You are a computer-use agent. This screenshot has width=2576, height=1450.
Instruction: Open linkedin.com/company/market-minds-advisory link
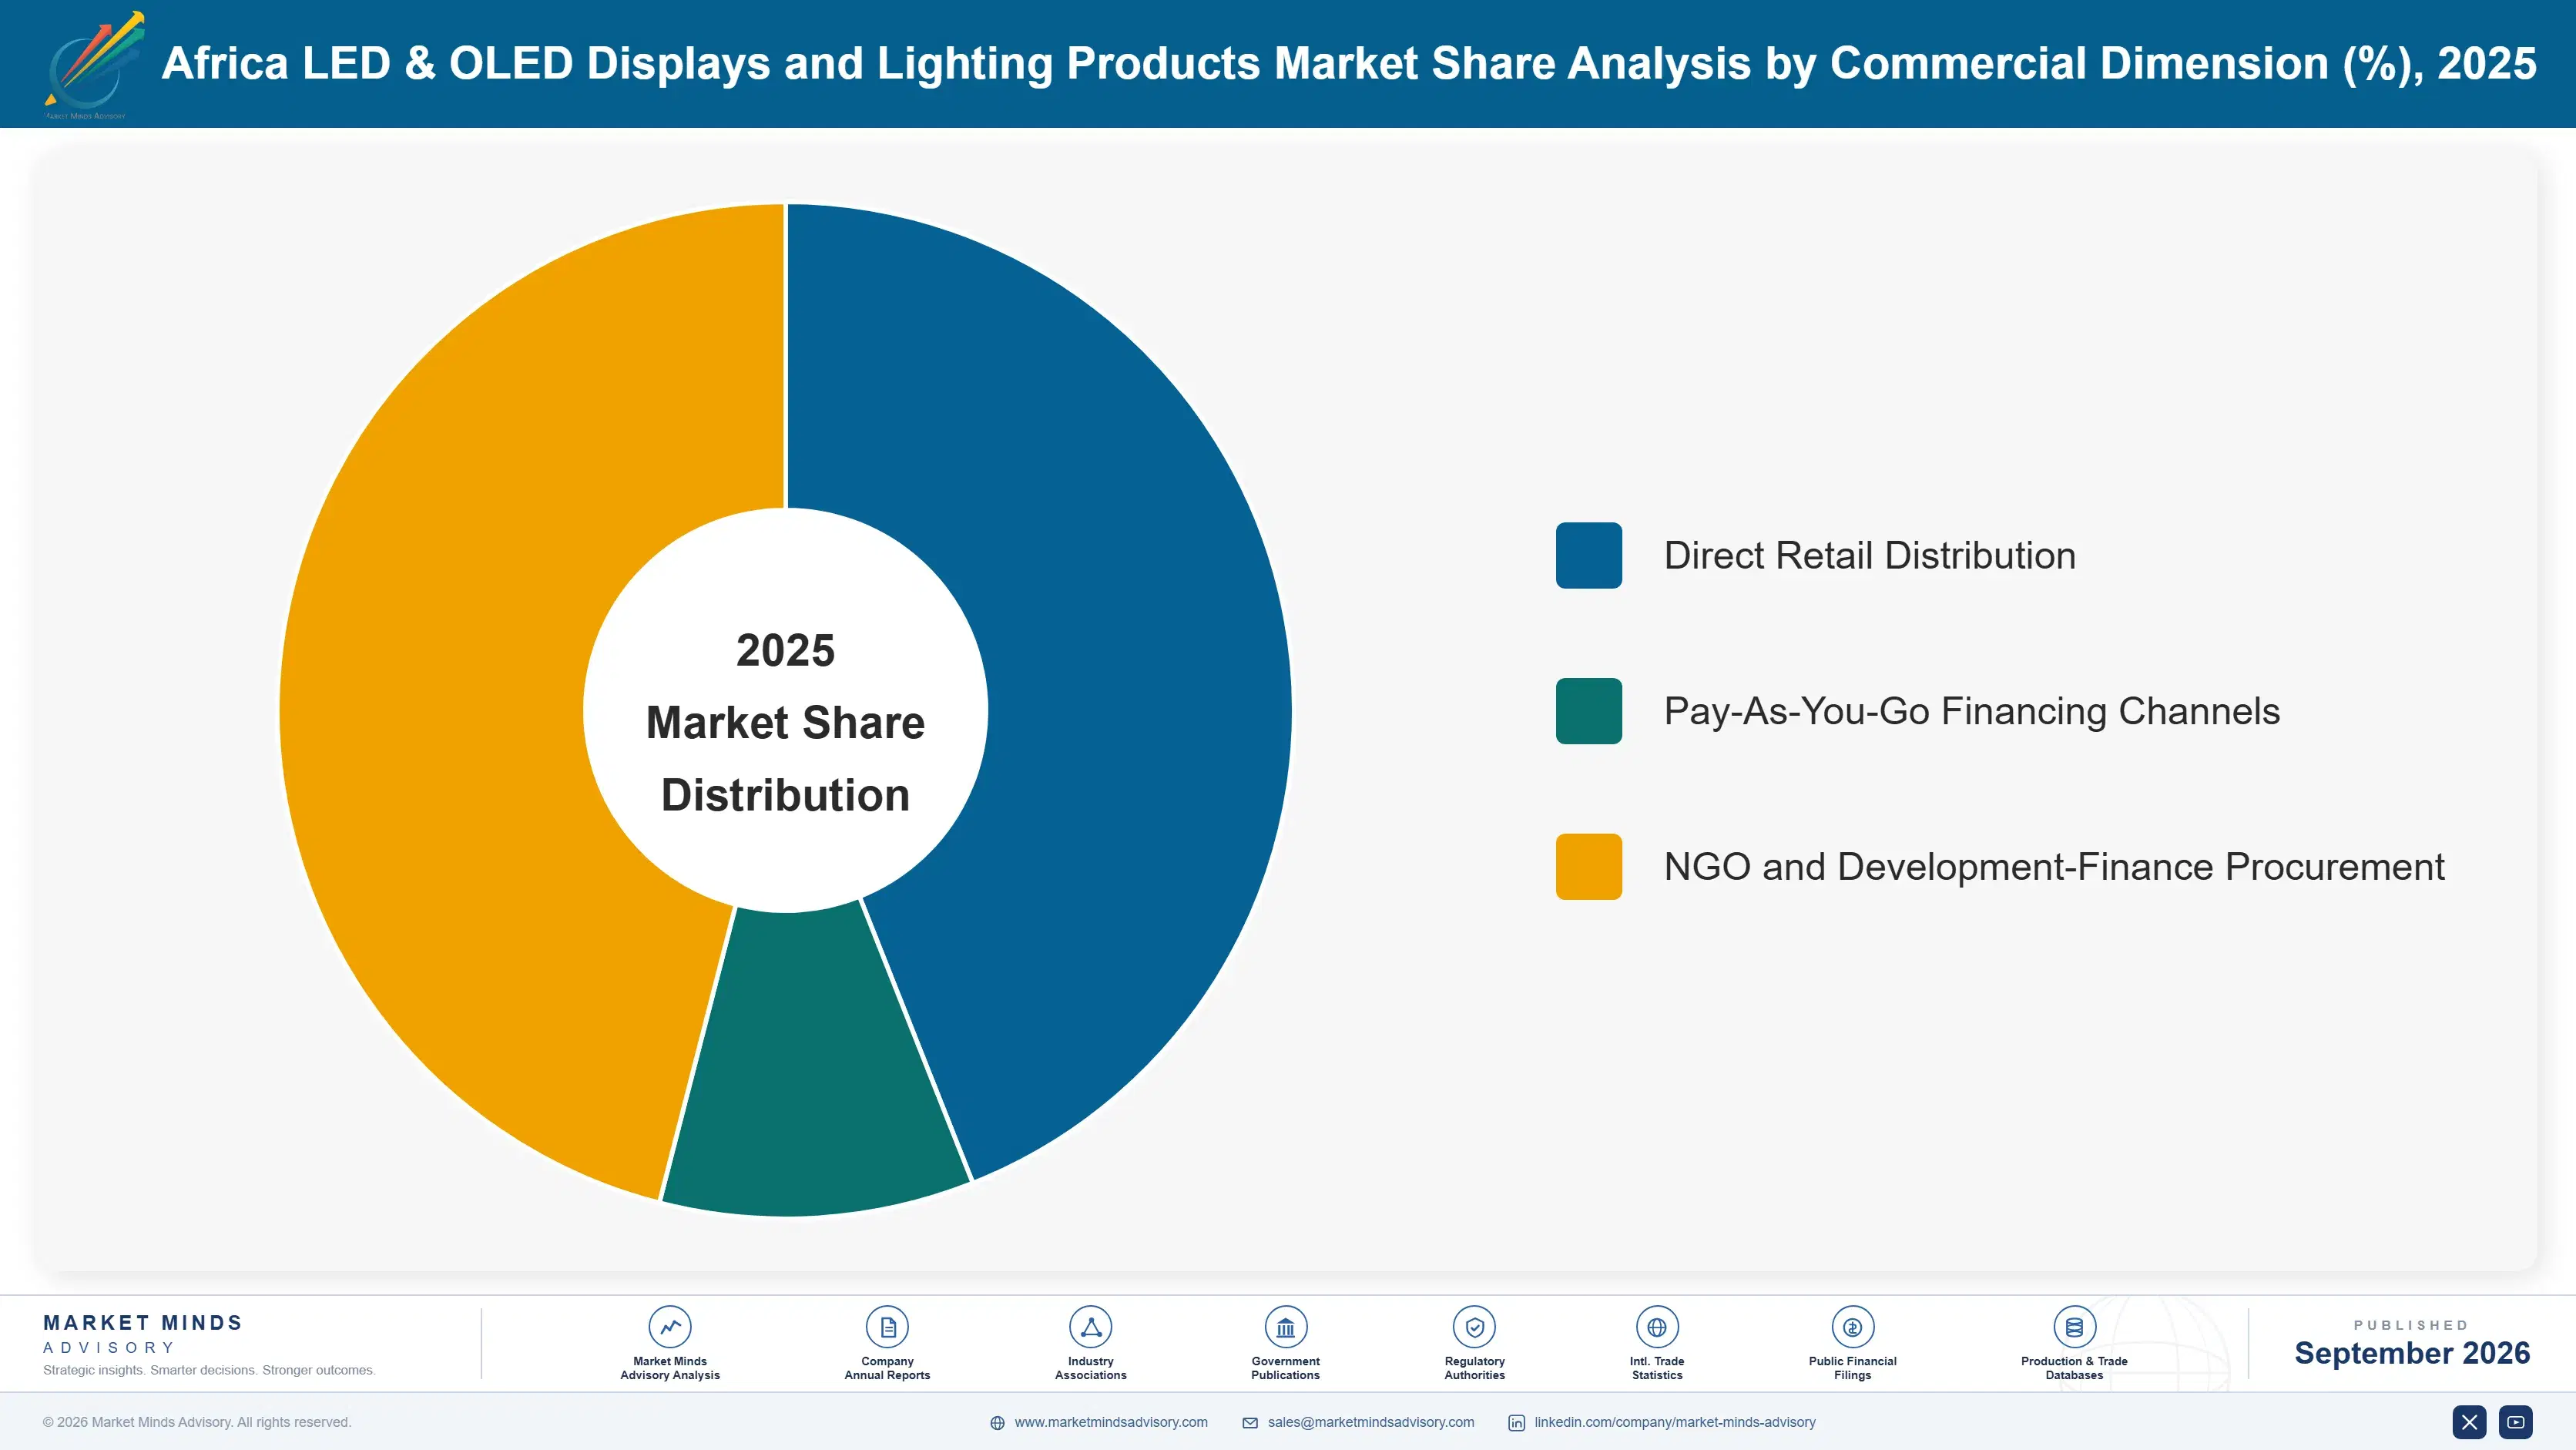(1675, 1422)
